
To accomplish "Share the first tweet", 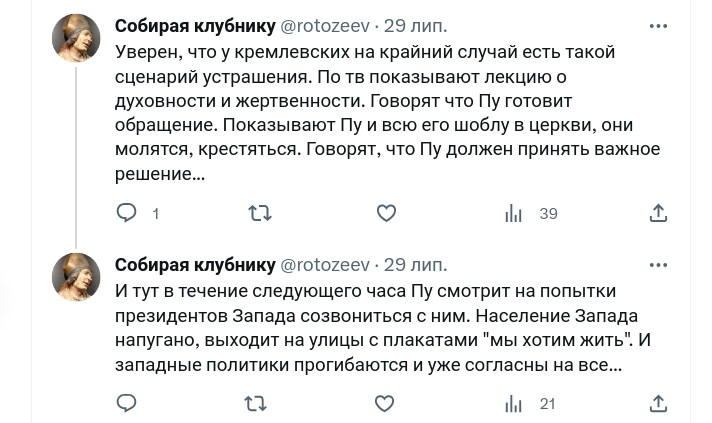I will tap(658, 213).
